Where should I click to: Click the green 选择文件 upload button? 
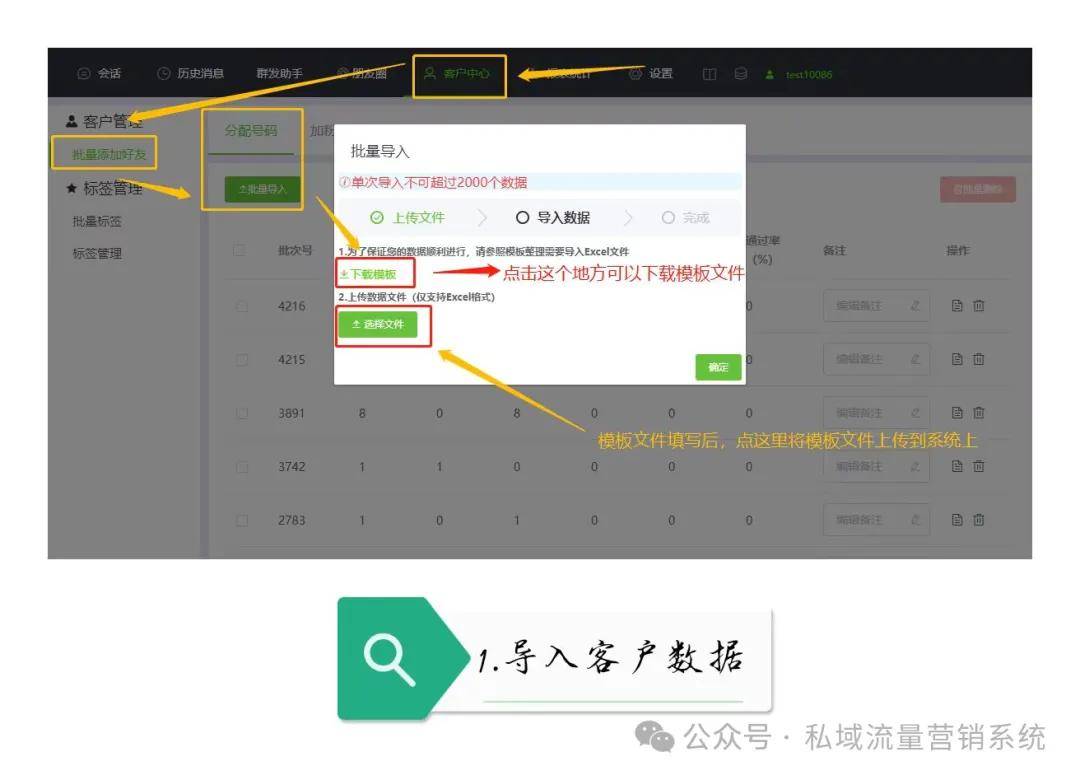[378, 325]
